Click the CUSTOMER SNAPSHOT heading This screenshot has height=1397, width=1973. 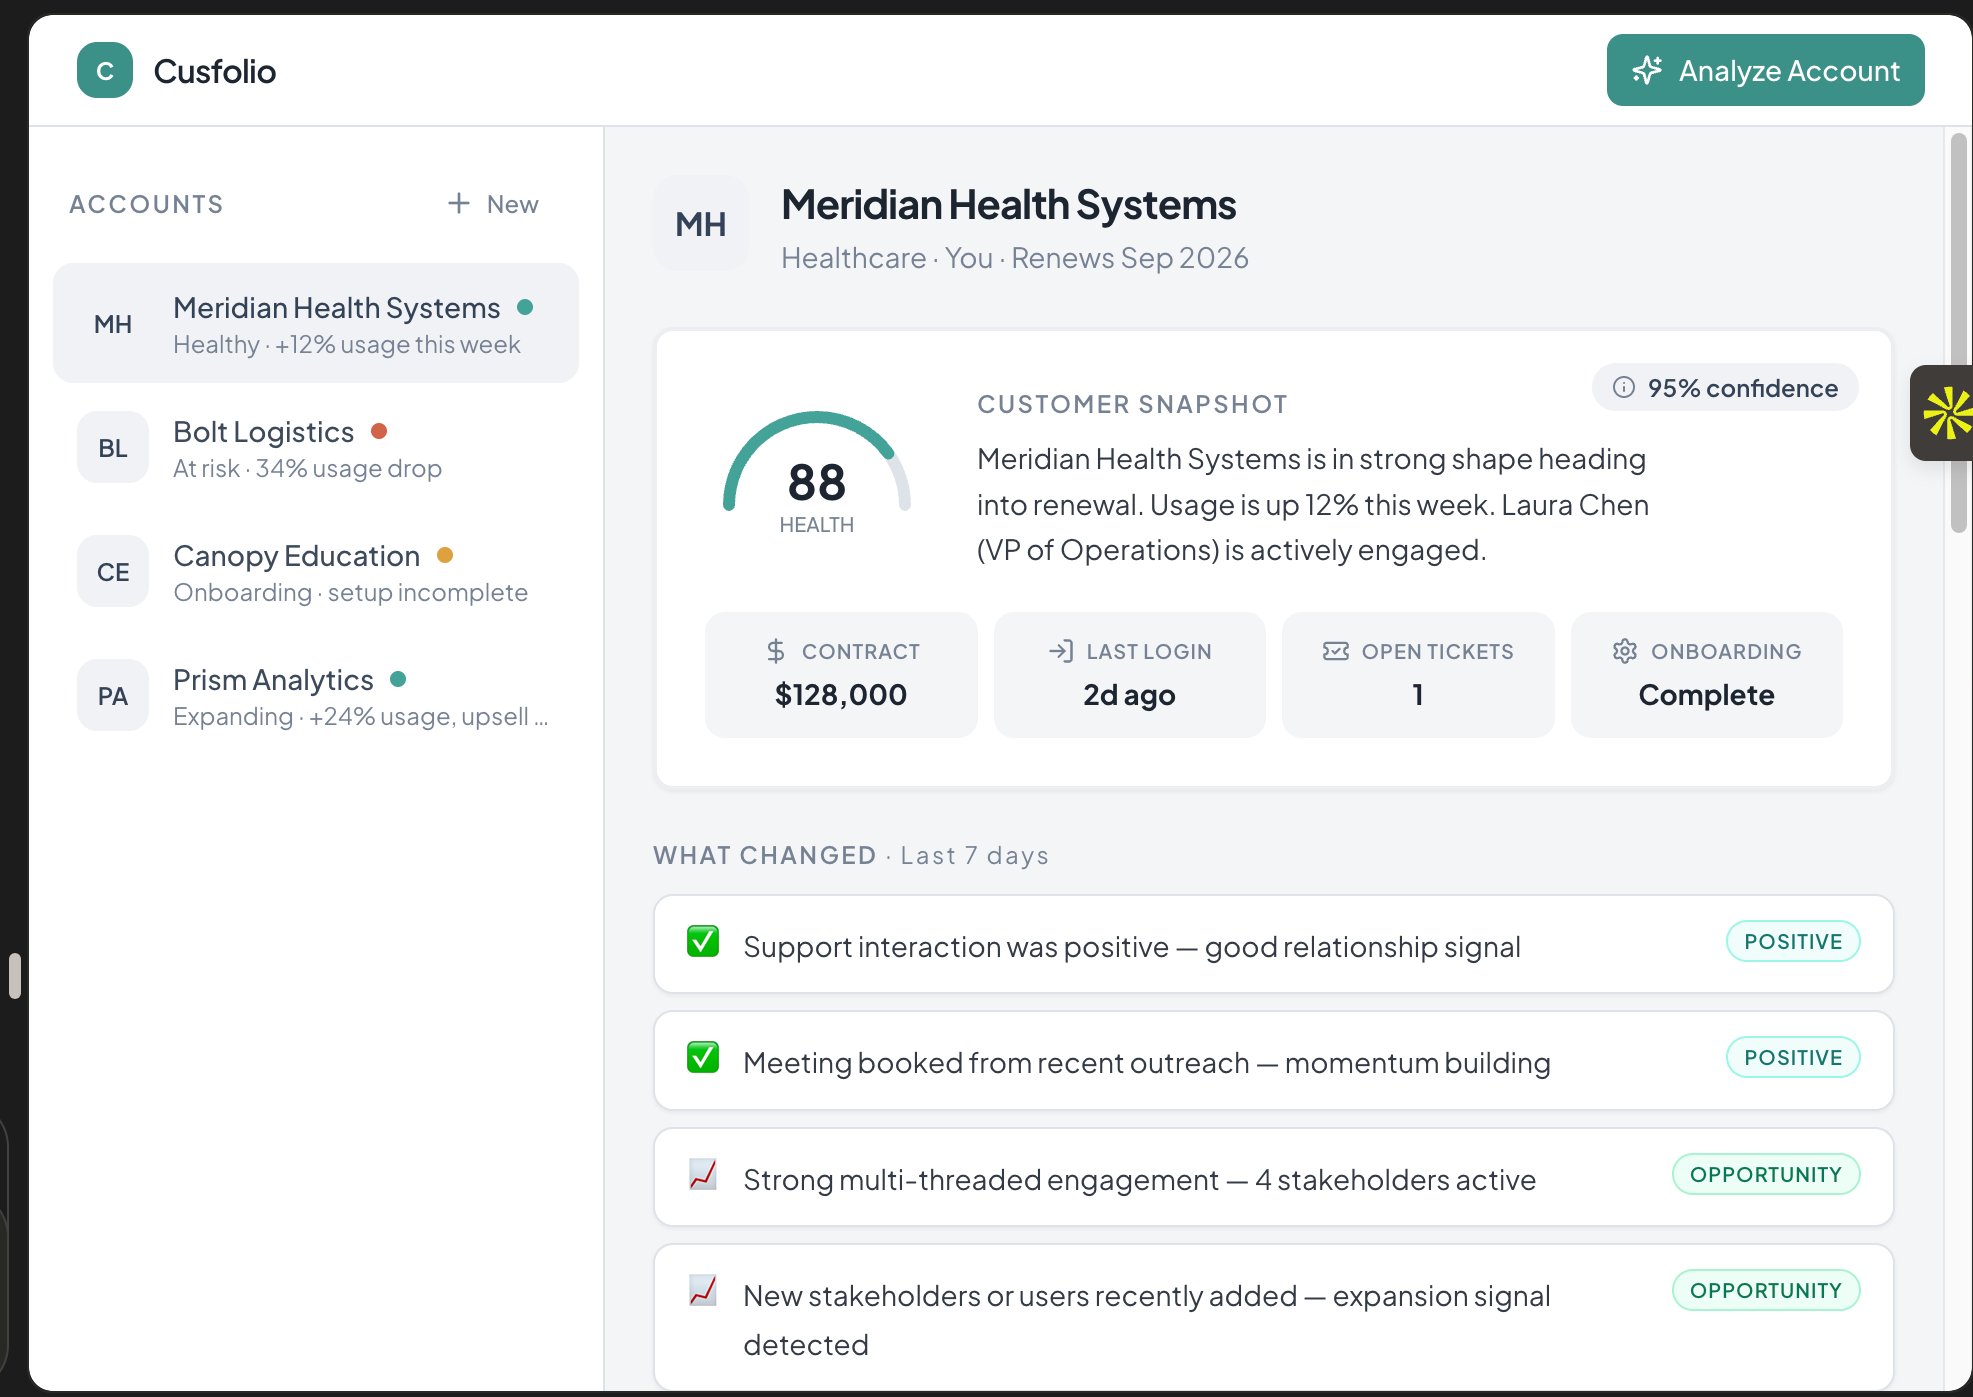click(1133, 404)
